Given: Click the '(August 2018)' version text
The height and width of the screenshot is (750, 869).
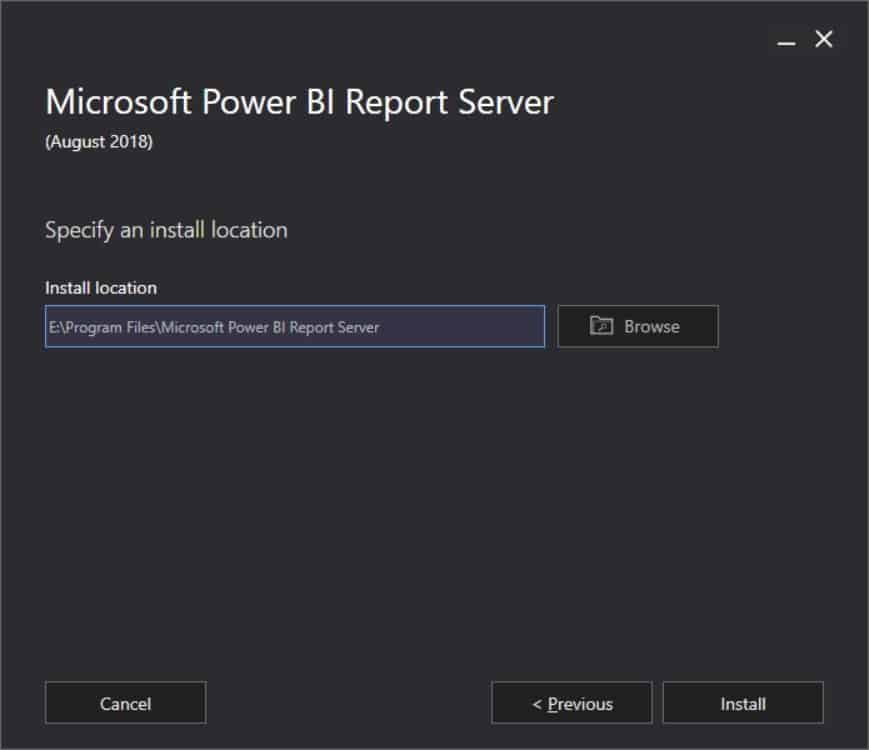Looking at the screenshot, I should coord(99,142).
